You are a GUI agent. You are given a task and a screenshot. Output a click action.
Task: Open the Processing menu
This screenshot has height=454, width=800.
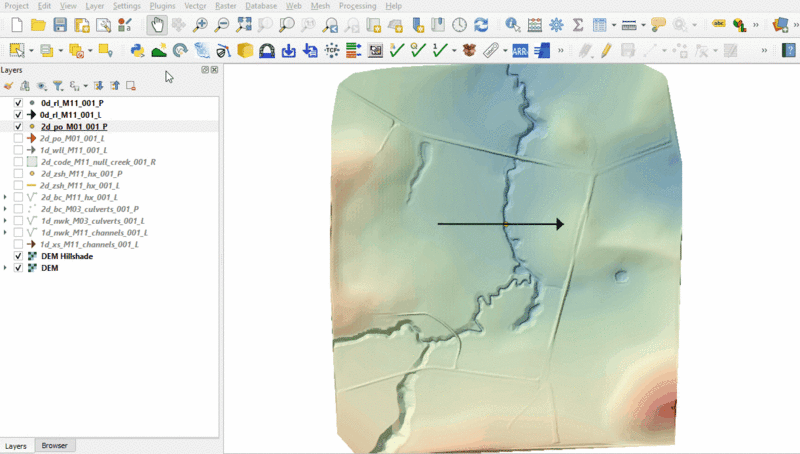[357, 6]
